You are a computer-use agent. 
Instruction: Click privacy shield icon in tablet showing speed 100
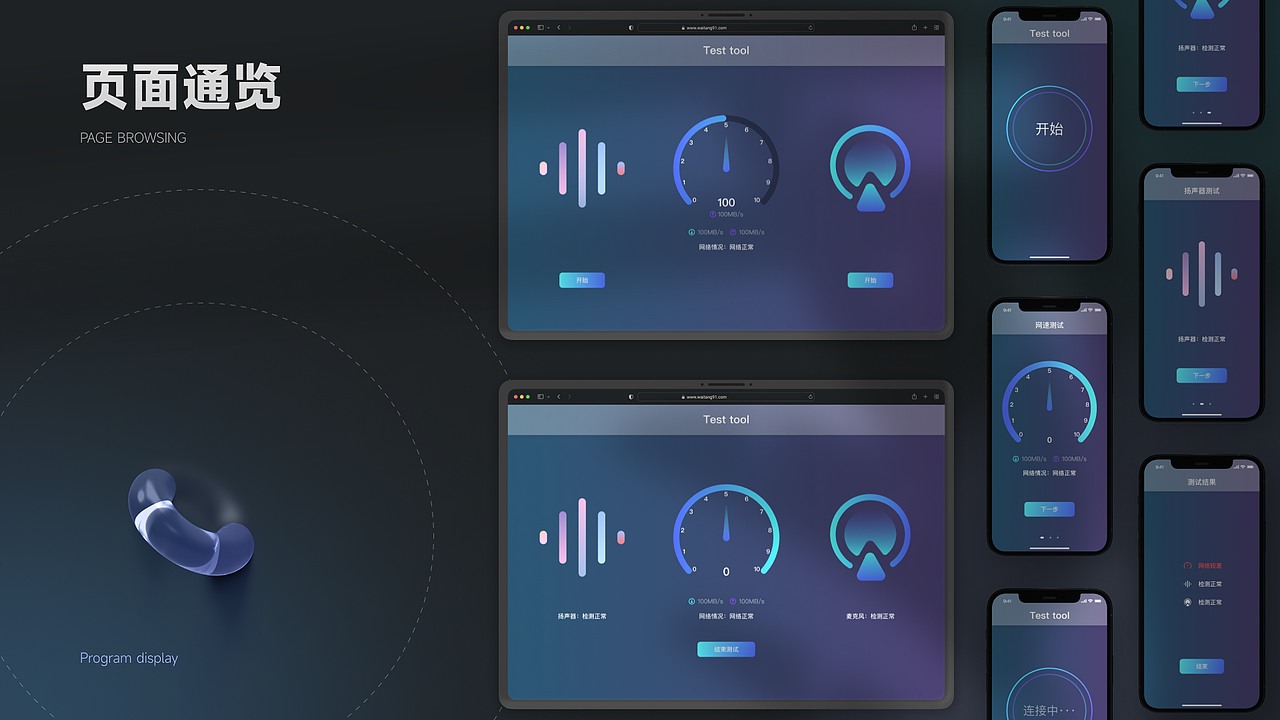(x=631, y=27)
